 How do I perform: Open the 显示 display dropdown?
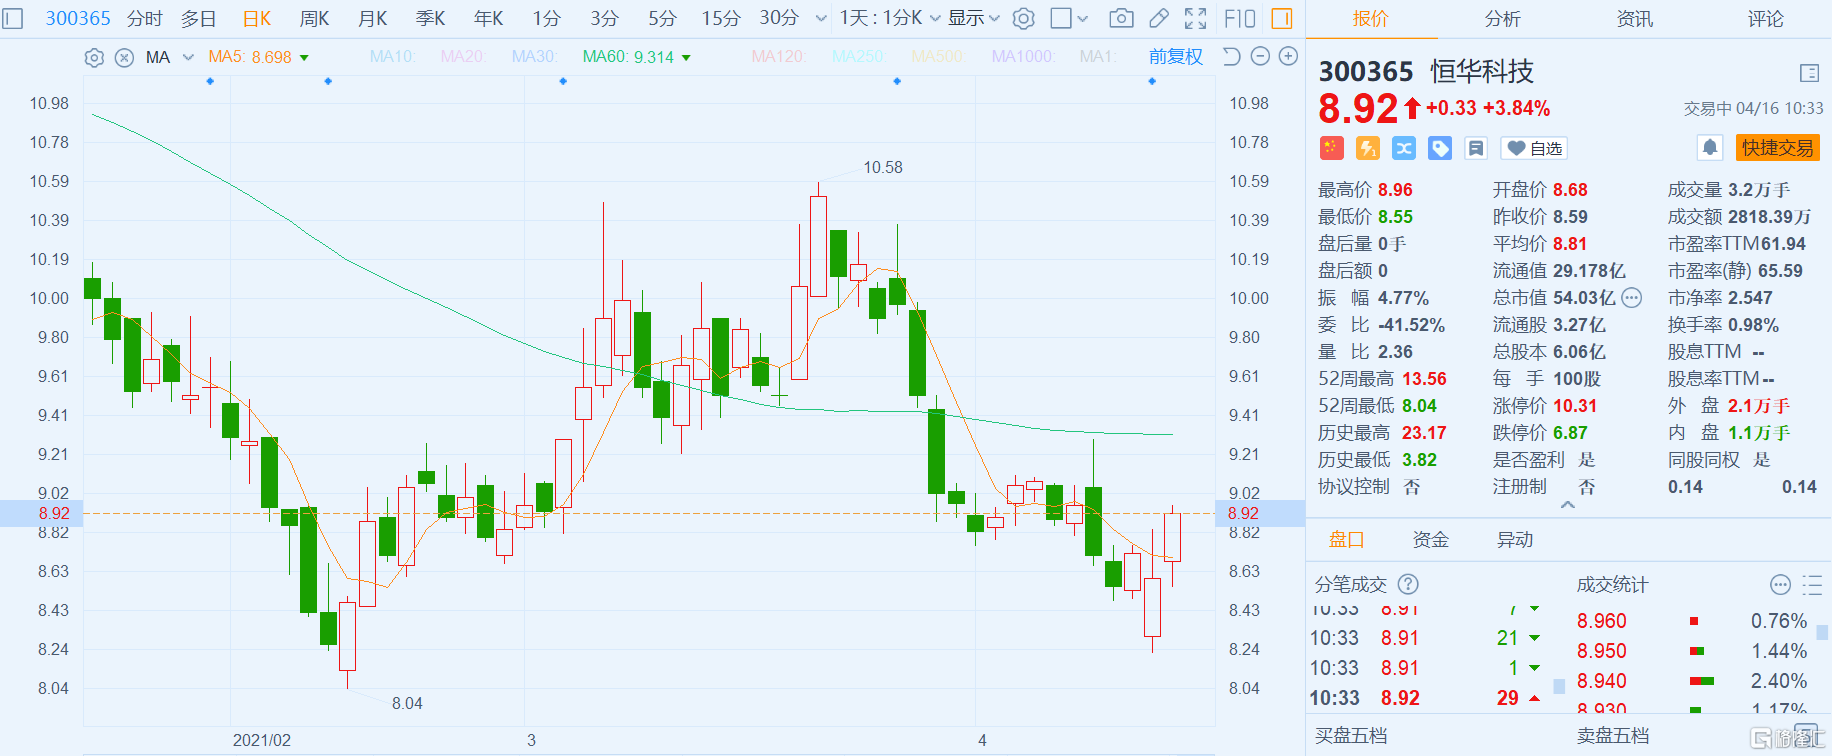973,18
